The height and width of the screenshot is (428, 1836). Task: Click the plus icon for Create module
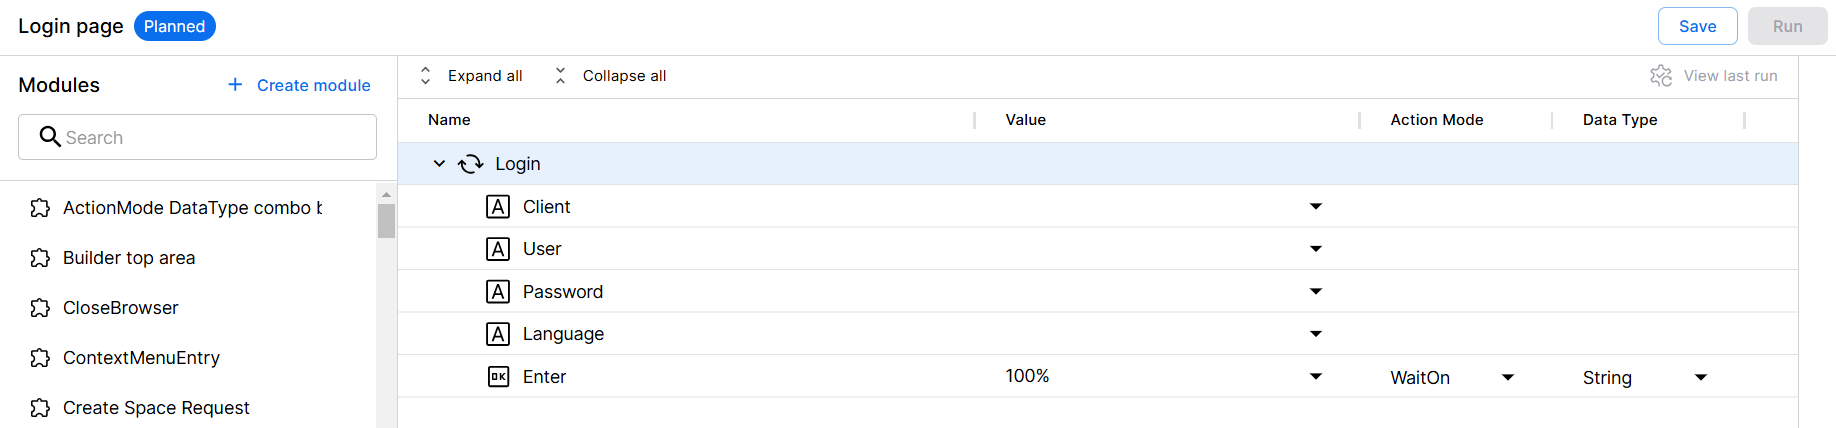pos(235,85)
